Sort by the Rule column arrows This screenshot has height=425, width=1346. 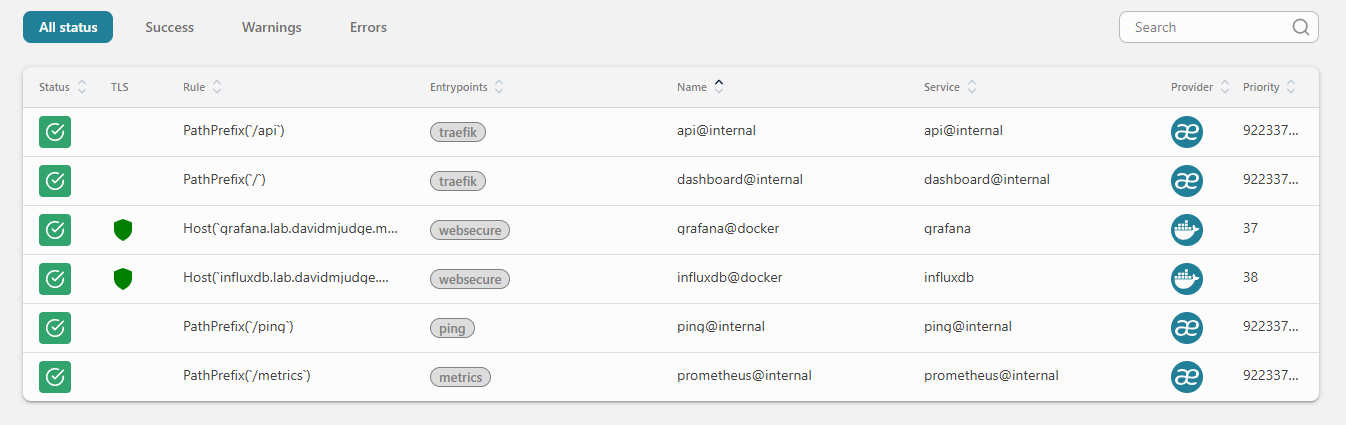(217, 87)
